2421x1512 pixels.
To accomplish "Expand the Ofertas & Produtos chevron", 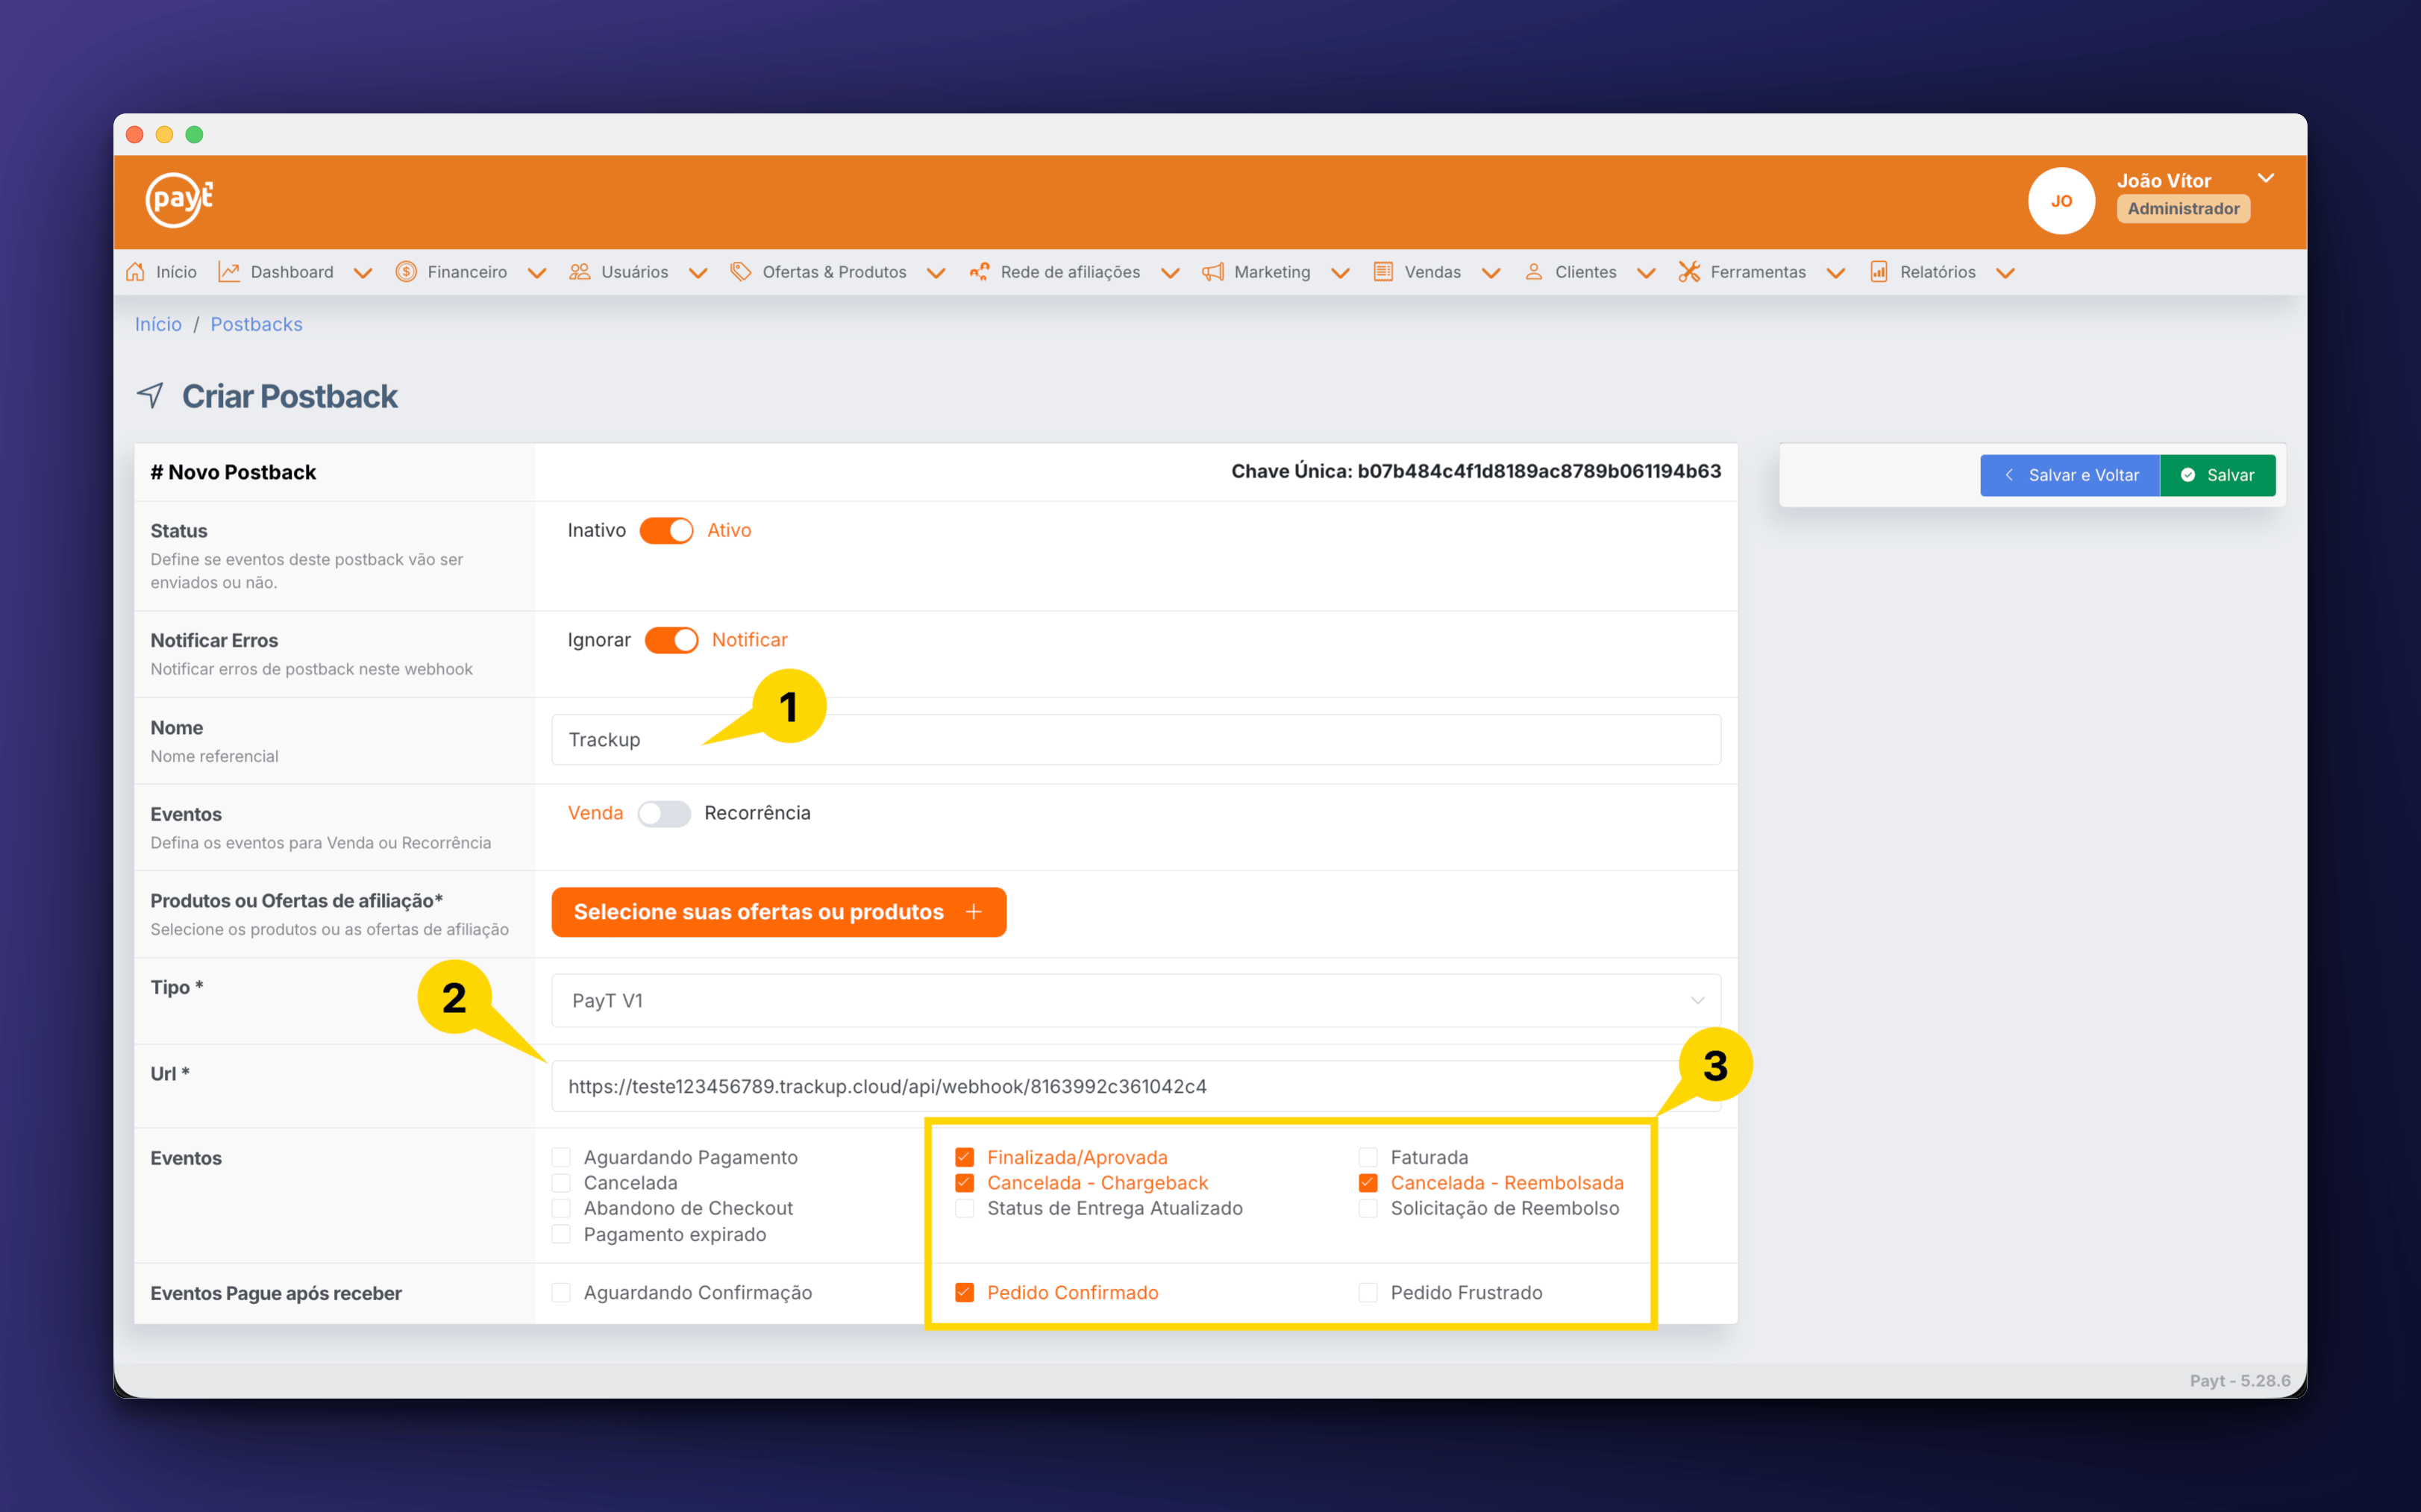I will pos(936,273).
